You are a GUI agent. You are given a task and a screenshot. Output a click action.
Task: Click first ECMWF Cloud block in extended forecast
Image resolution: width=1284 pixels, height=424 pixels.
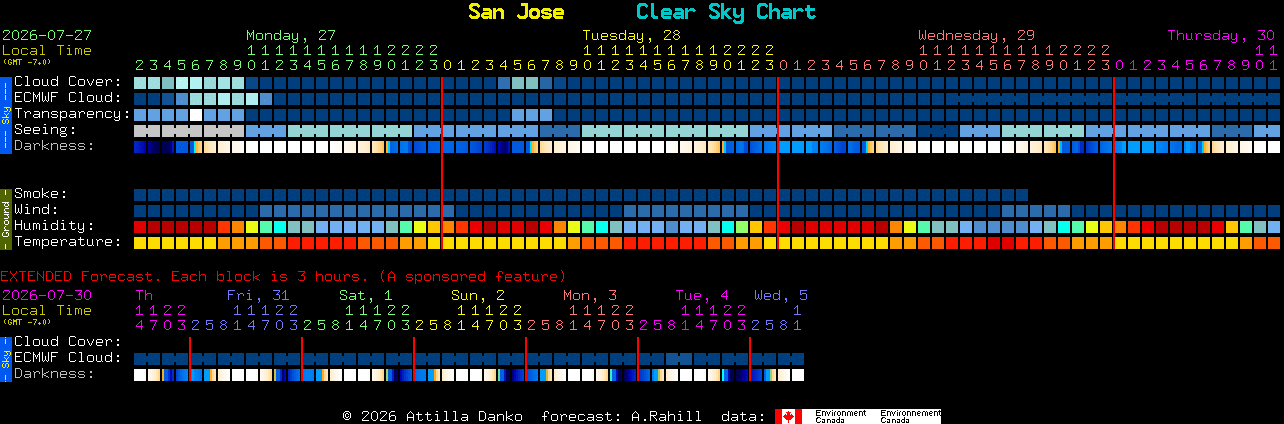tap(141, 358)
